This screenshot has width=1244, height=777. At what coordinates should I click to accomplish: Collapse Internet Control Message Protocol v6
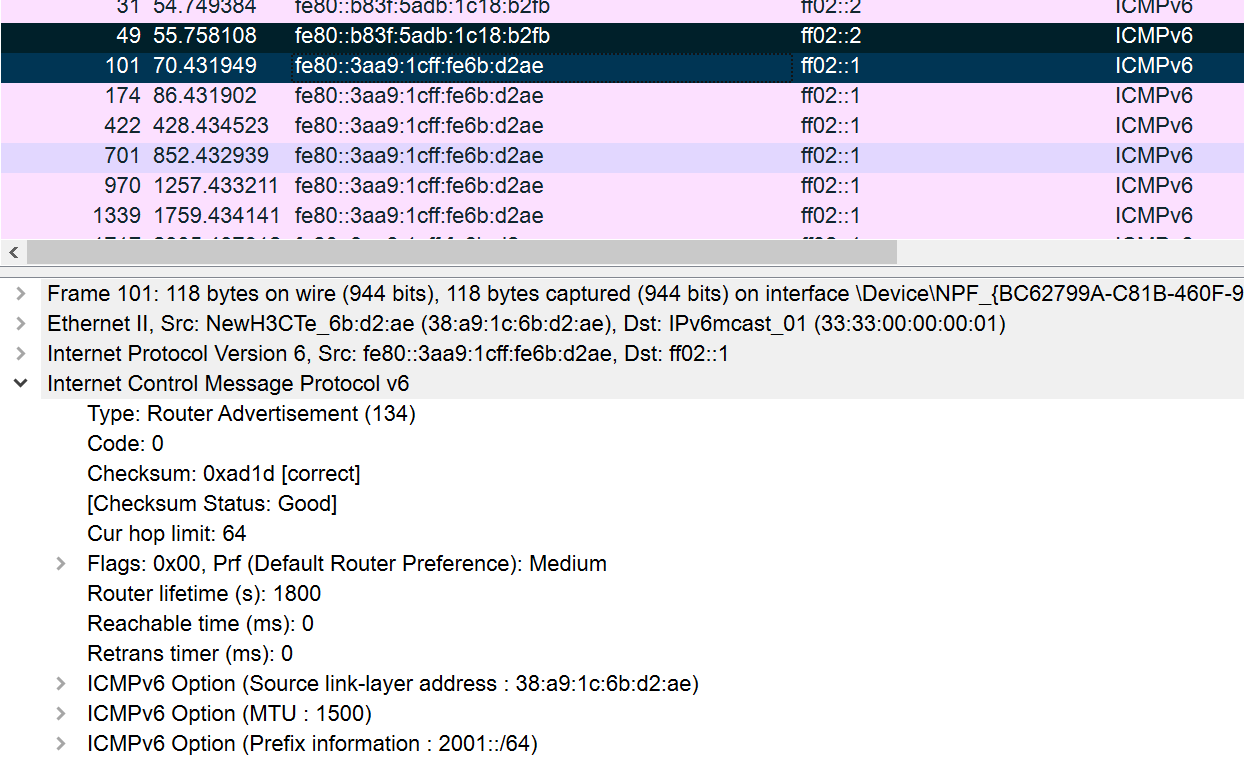tap(21, 384)
